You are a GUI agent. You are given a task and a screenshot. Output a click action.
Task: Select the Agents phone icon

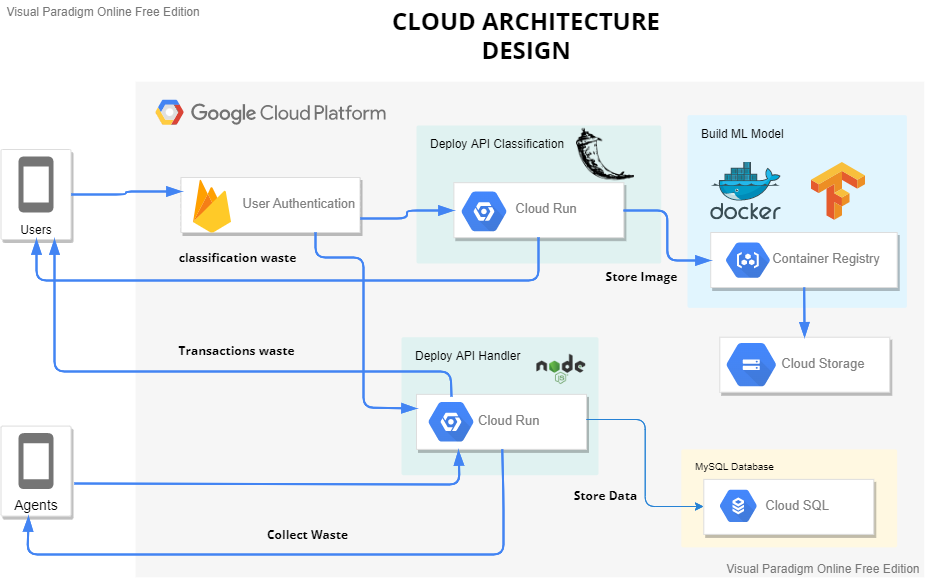36,461
